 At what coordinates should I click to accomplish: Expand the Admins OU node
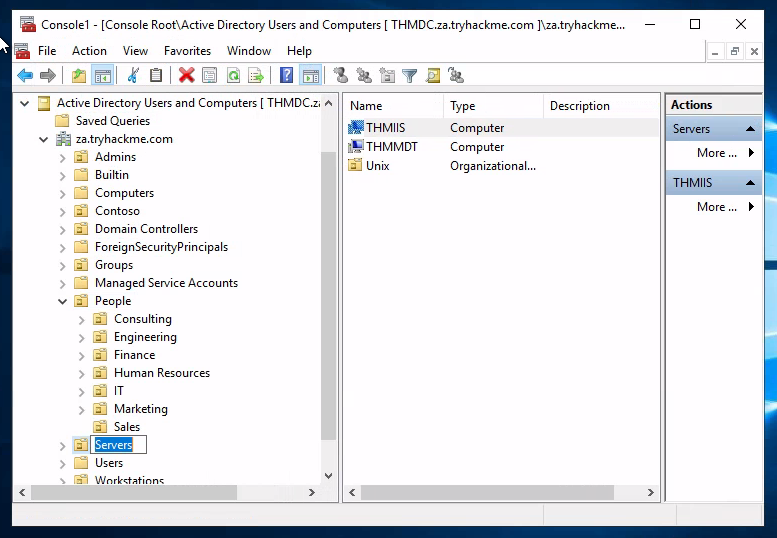point(62,158)
